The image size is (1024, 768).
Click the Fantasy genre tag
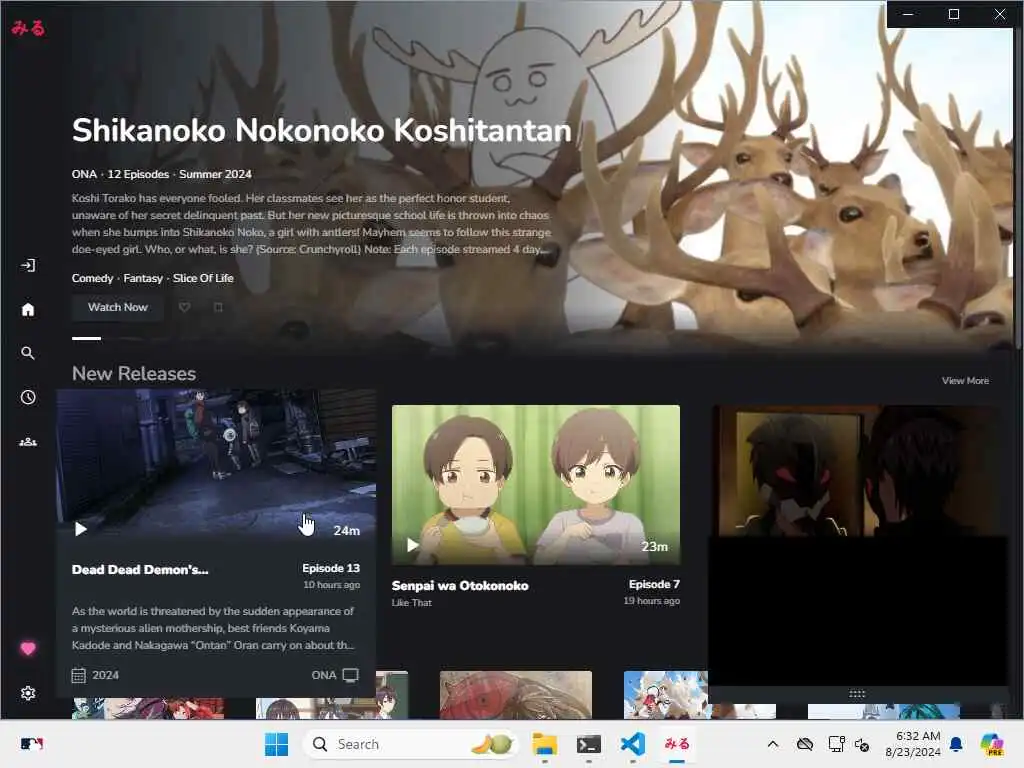point(143,278)
